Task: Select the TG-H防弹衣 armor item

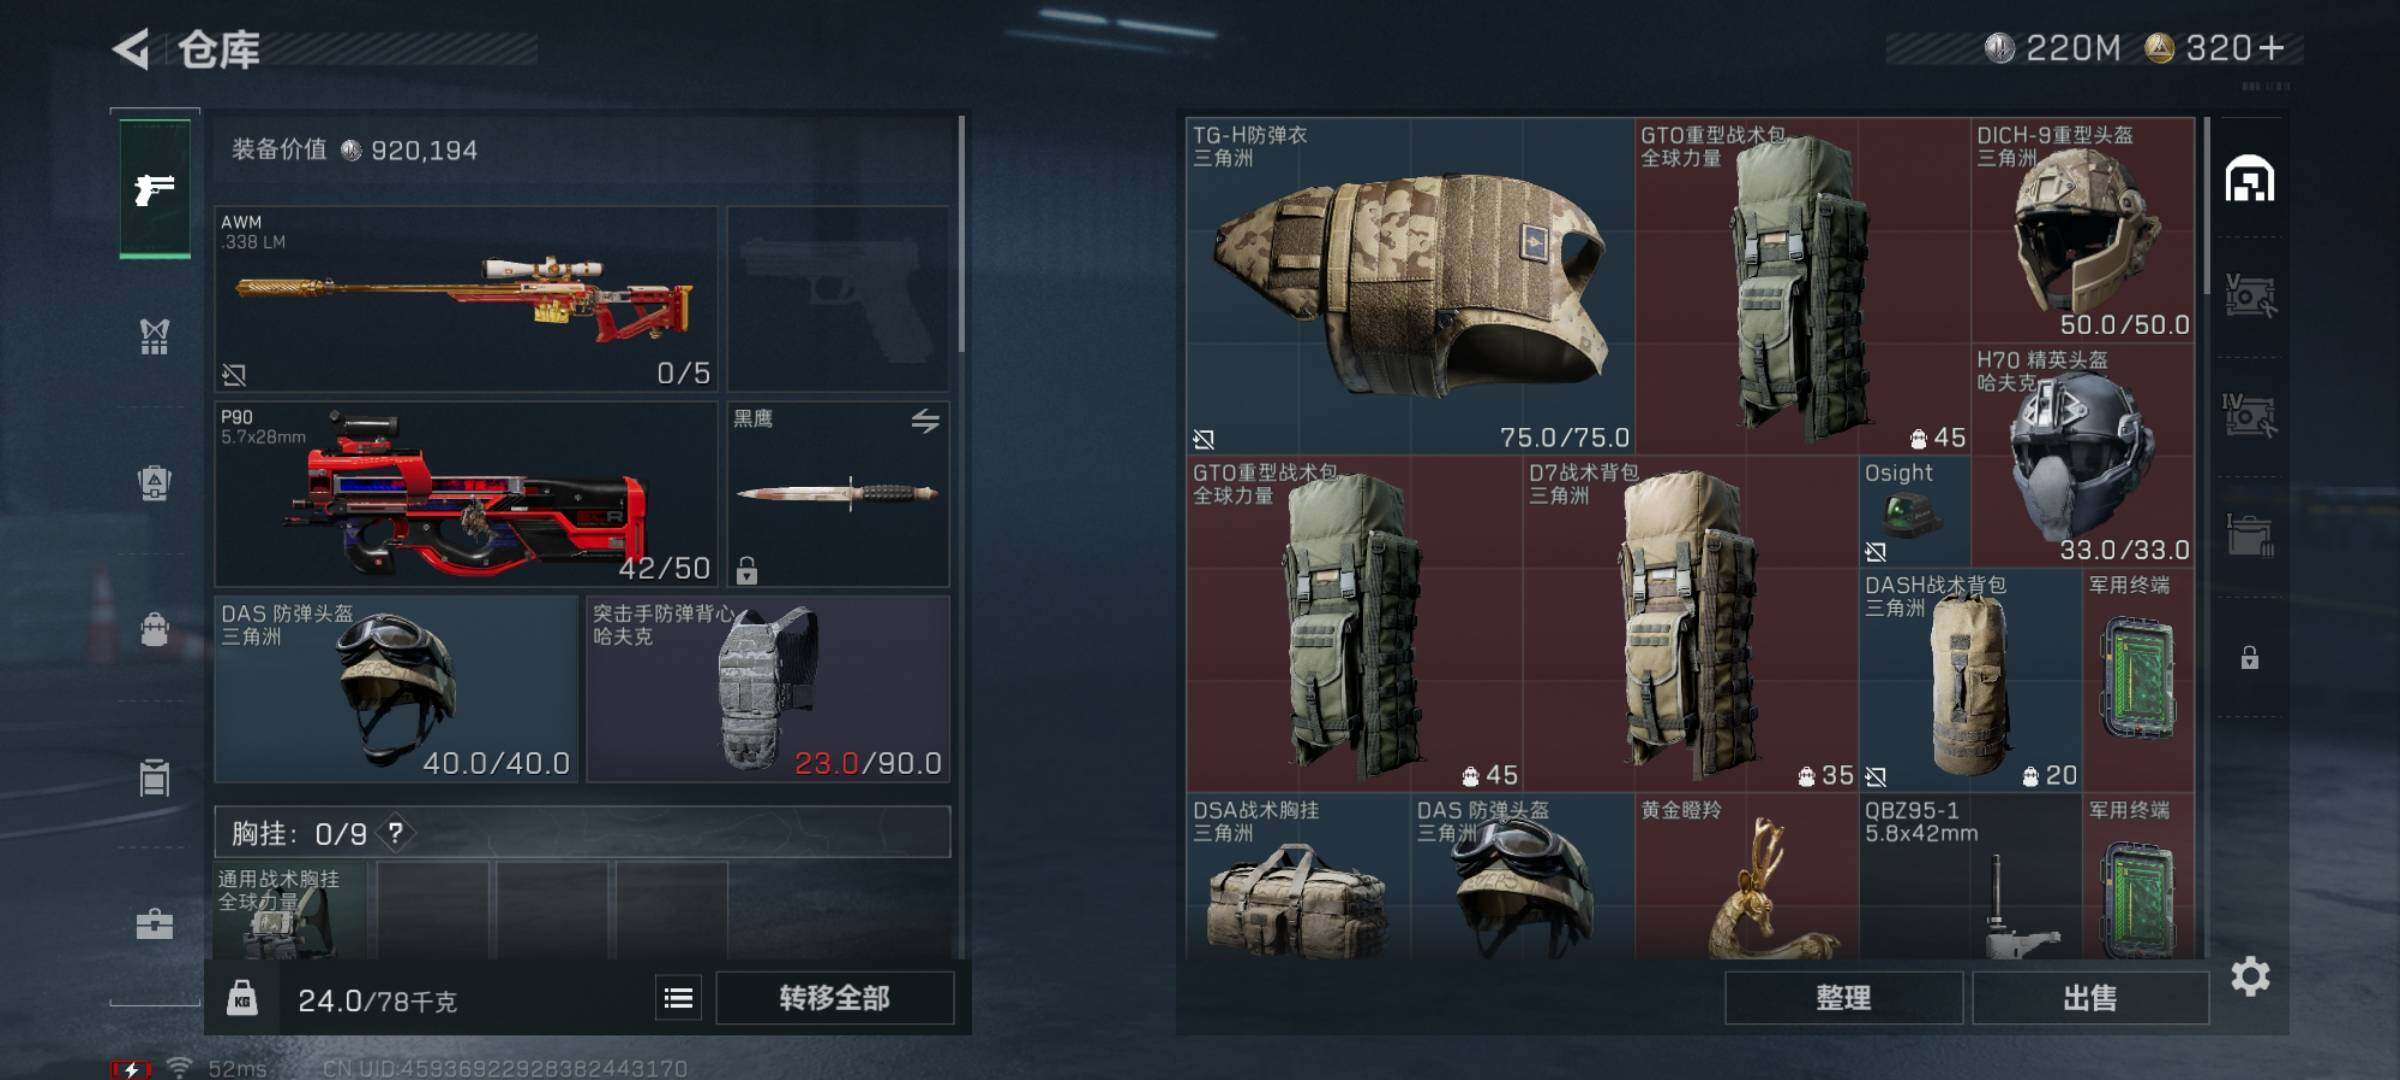Action: click(1410, 286)
